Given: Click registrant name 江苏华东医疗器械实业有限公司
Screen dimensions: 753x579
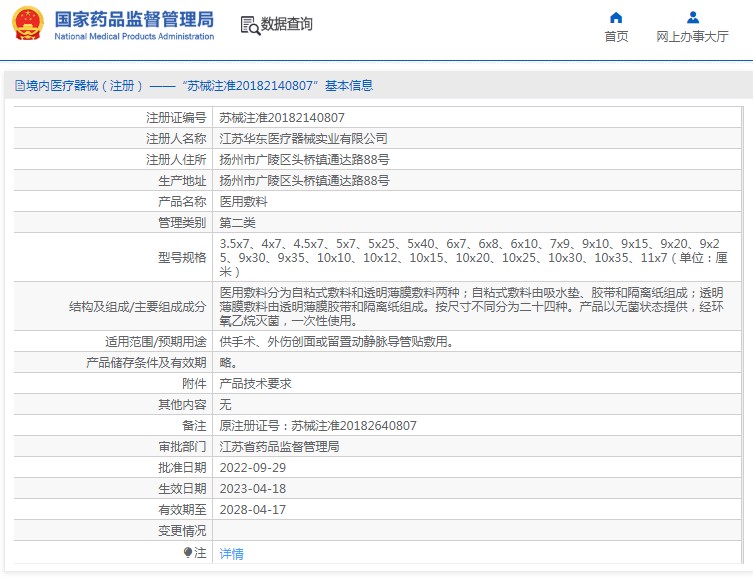Looking at the screenshot, I should pos(303,139).
